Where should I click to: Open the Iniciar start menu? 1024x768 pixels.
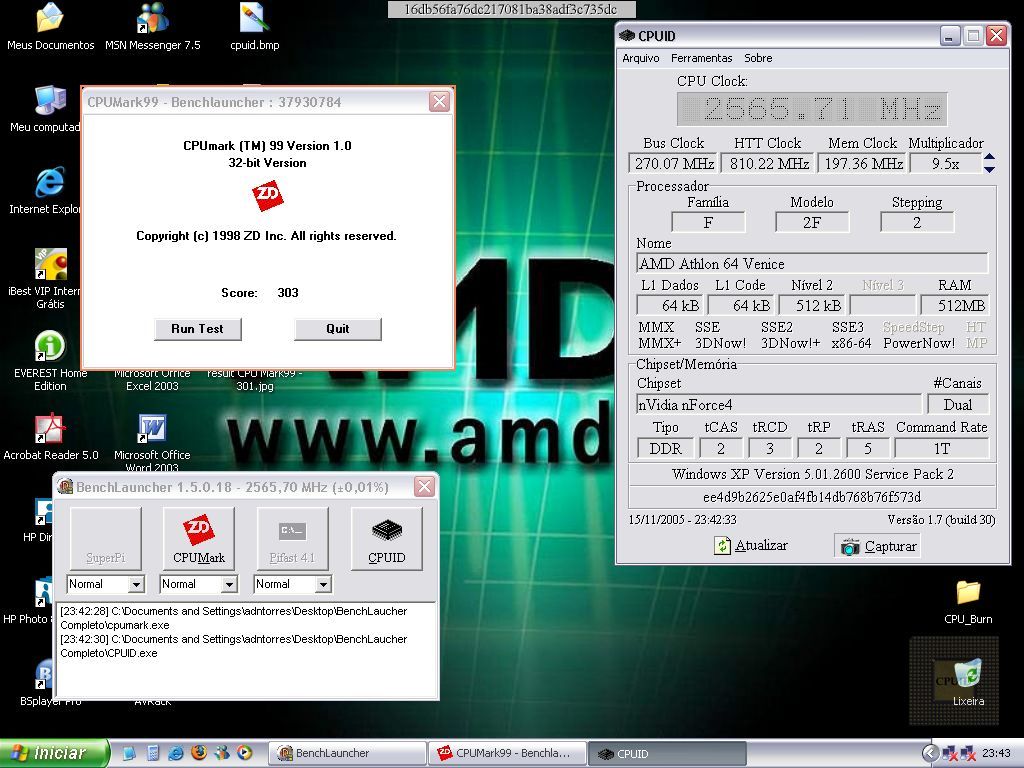click(x=54, y=753)
